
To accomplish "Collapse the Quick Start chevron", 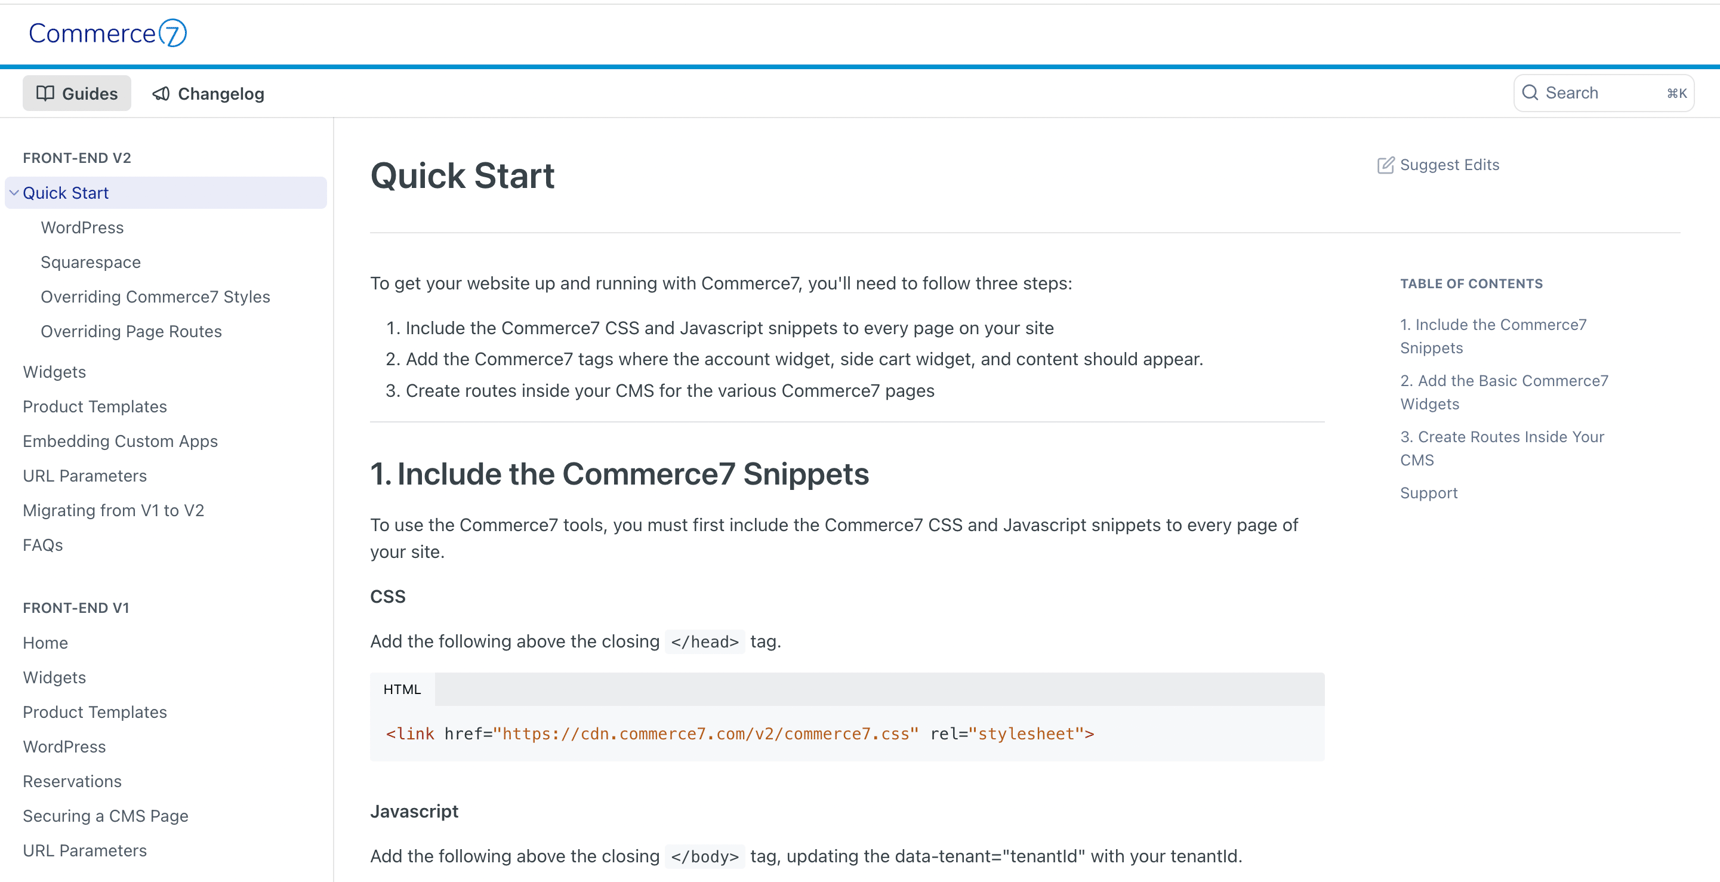I will 14,193.
